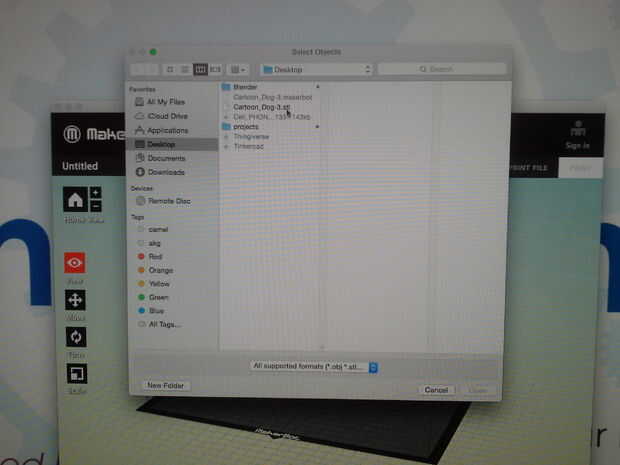Select the Cartoon_Dog-3.makerbot file
This screenshot has width=620, height=465.
pyautogui.click(x=272, y=97)
